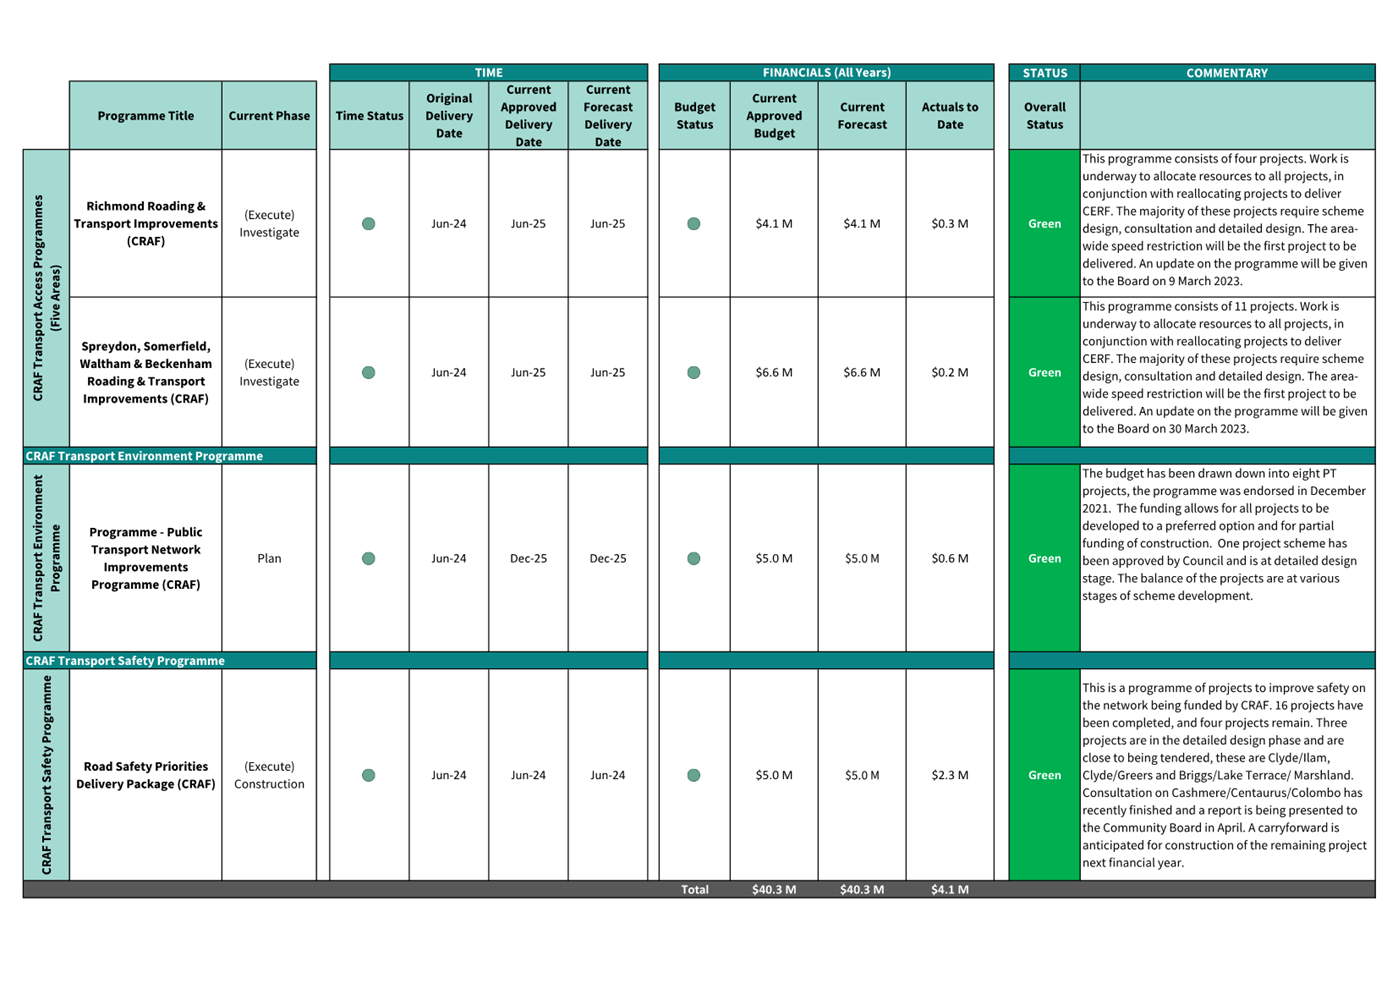Click Public Transport Network time status dot

coord(369,559)
